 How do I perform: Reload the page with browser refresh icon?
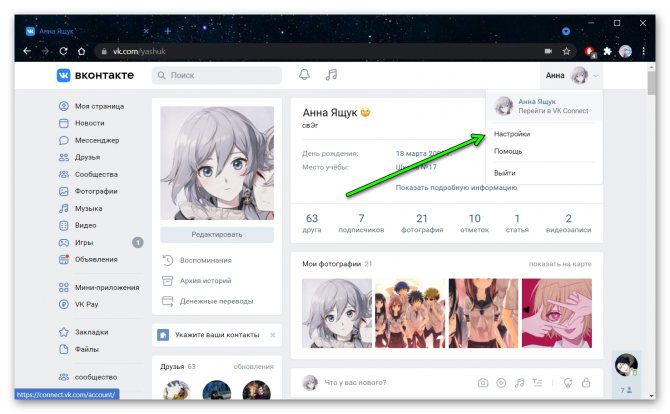point(63,51)
